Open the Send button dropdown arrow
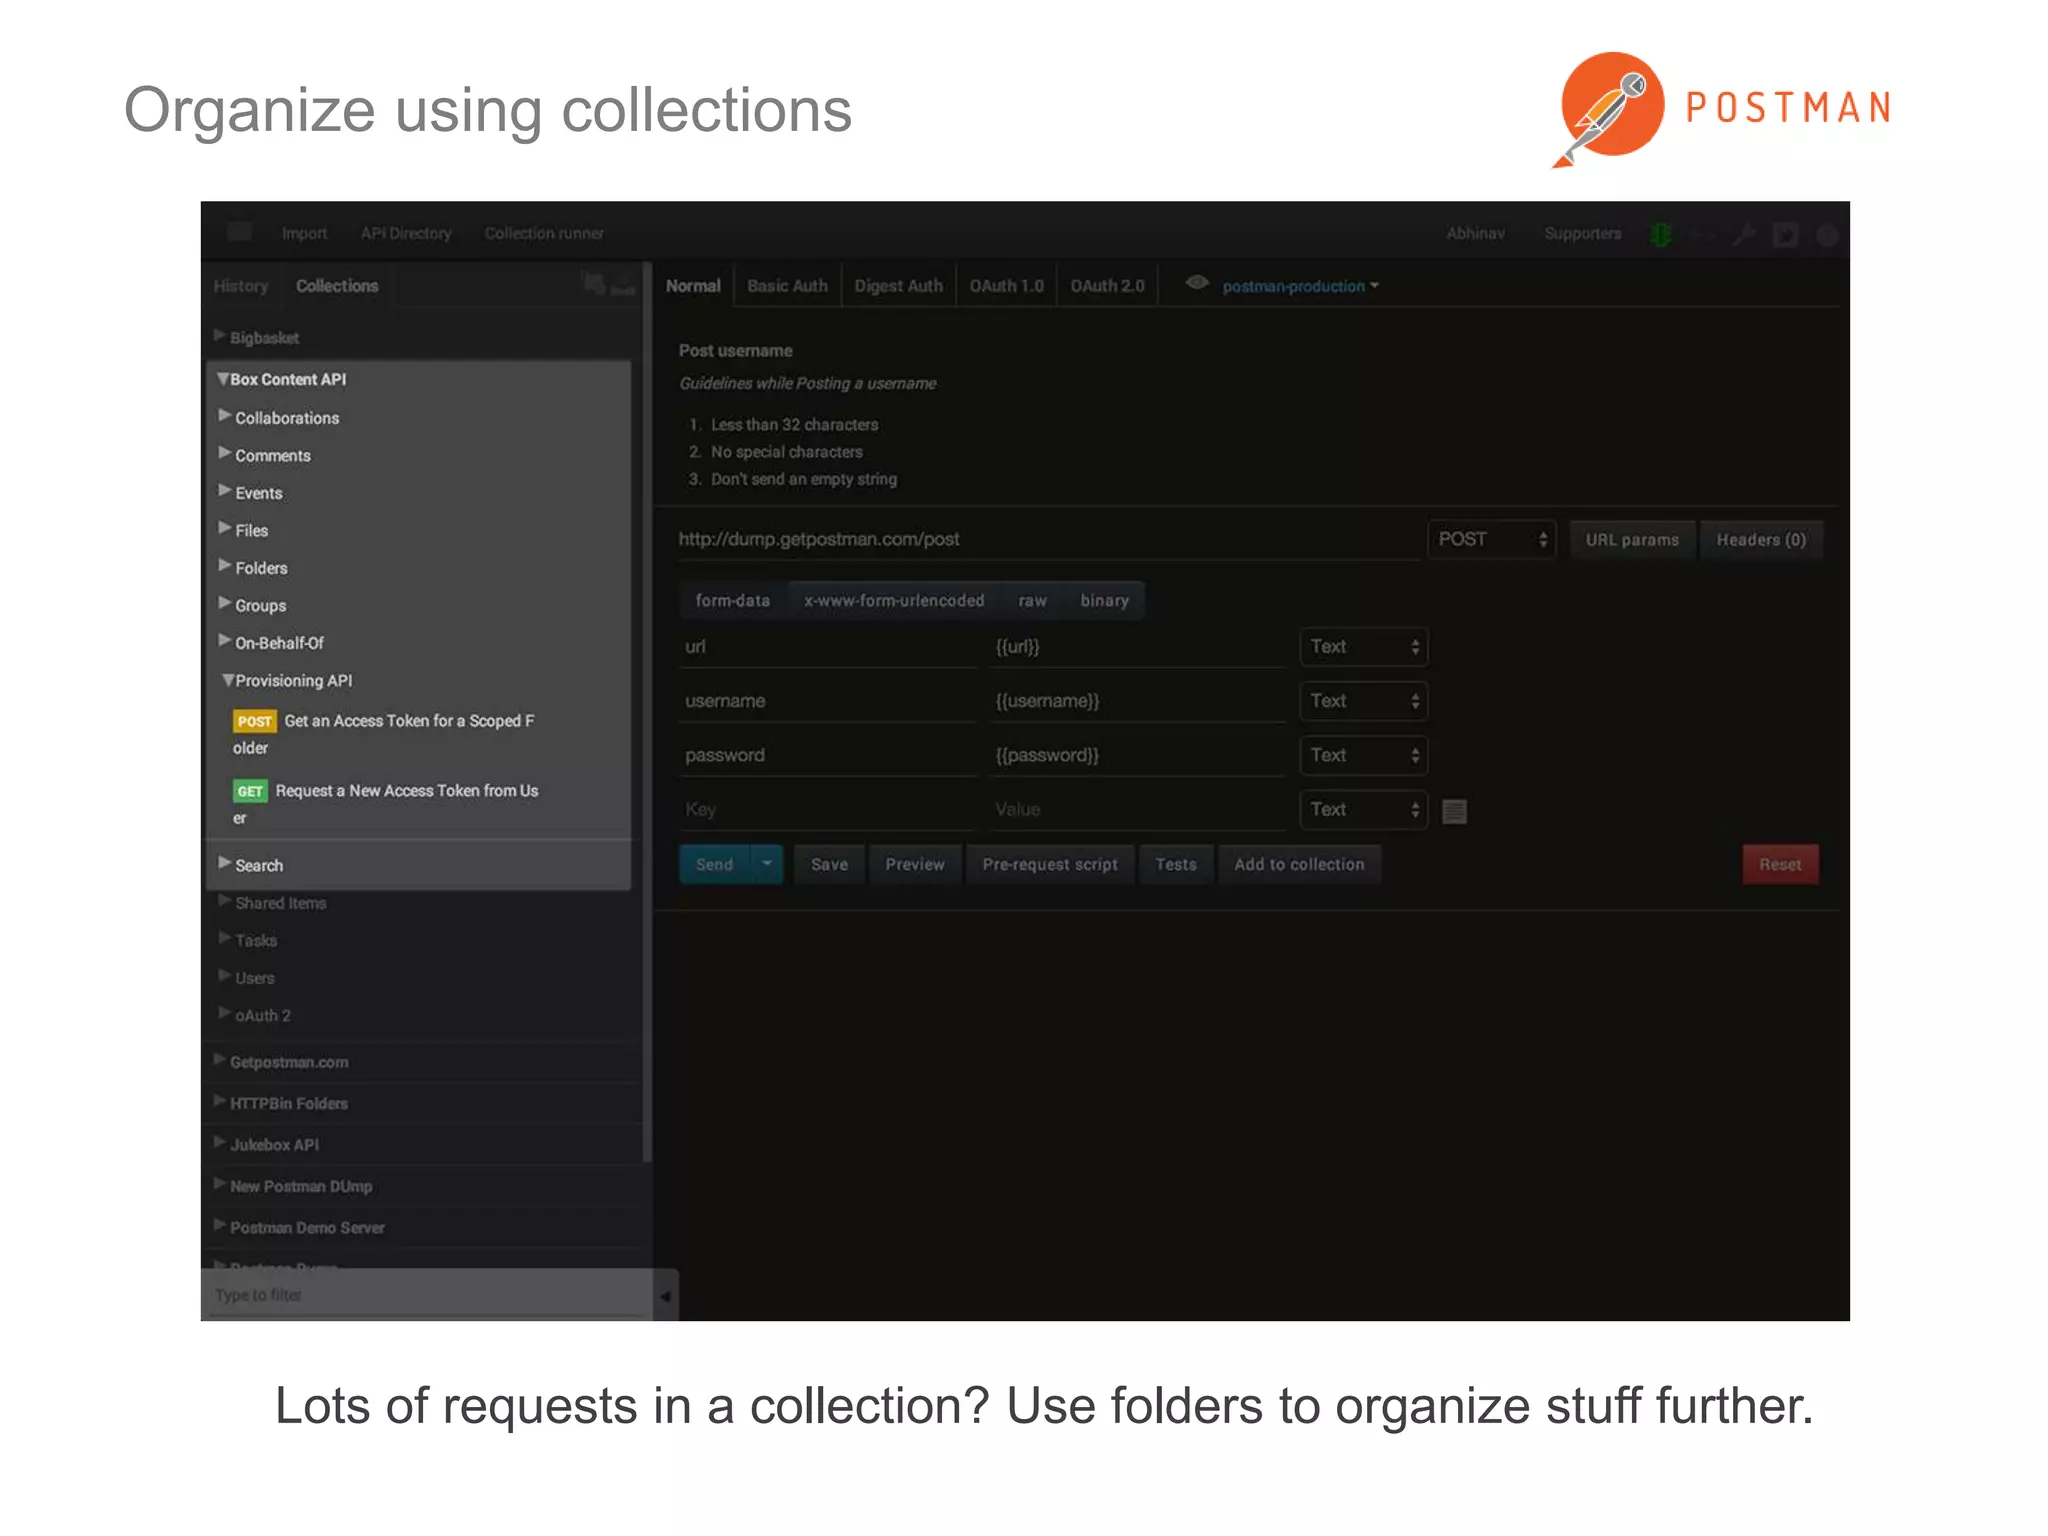This screenshot has width=2048, height=1536. click(767, 864)
